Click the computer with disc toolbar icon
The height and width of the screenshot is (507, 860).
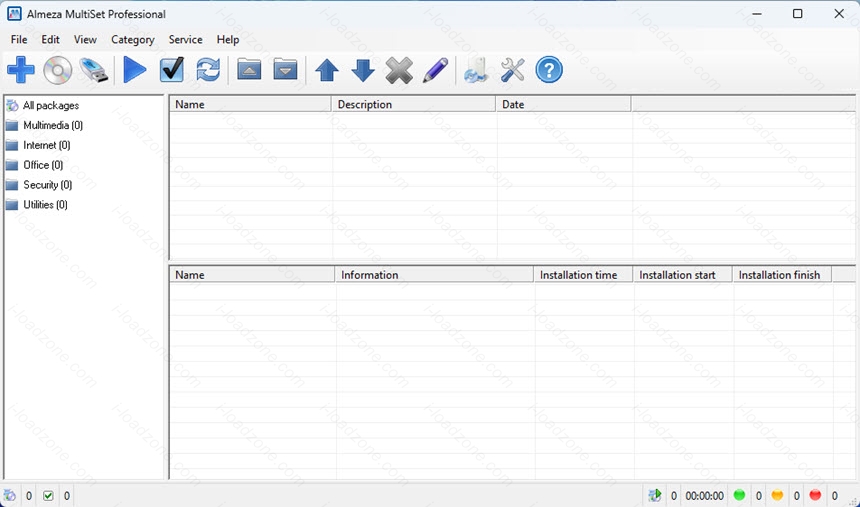point(476,70)
